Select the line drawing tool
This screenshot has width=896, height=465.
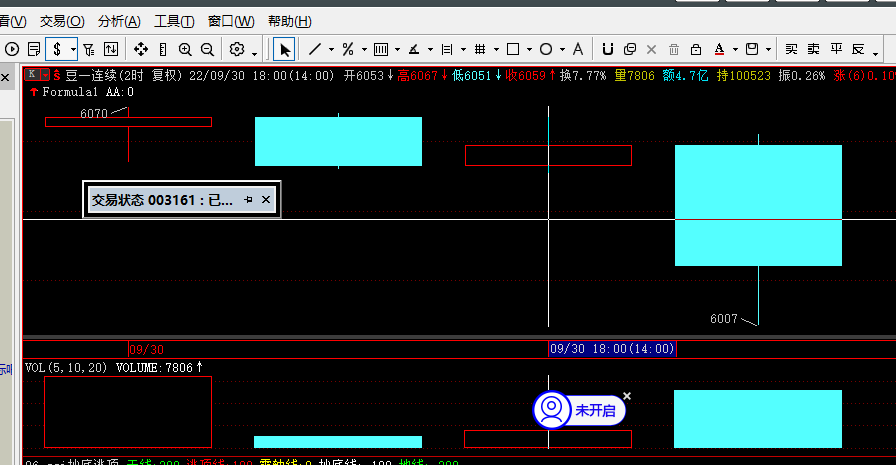point(315,49)
